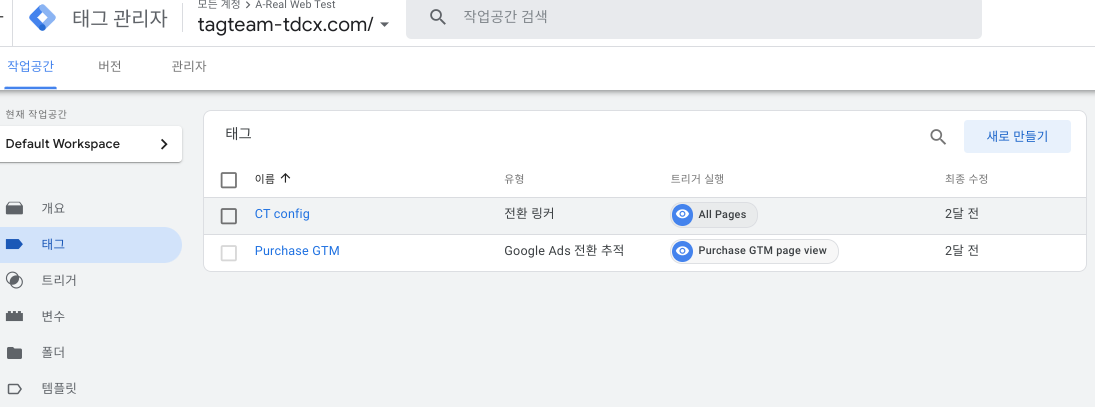Click the 모든 계정 breadcrumb link
1095x407 pixels.
[x=219, y=5]
